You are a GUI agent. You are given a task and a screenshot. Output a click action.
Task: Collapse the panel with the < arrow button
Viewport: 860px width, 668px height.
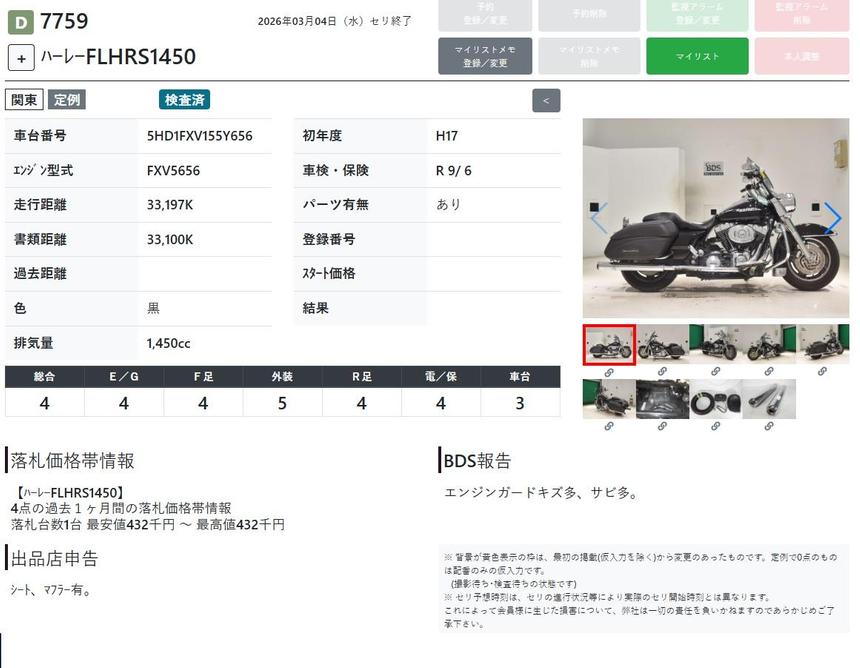tap(546, 100)
